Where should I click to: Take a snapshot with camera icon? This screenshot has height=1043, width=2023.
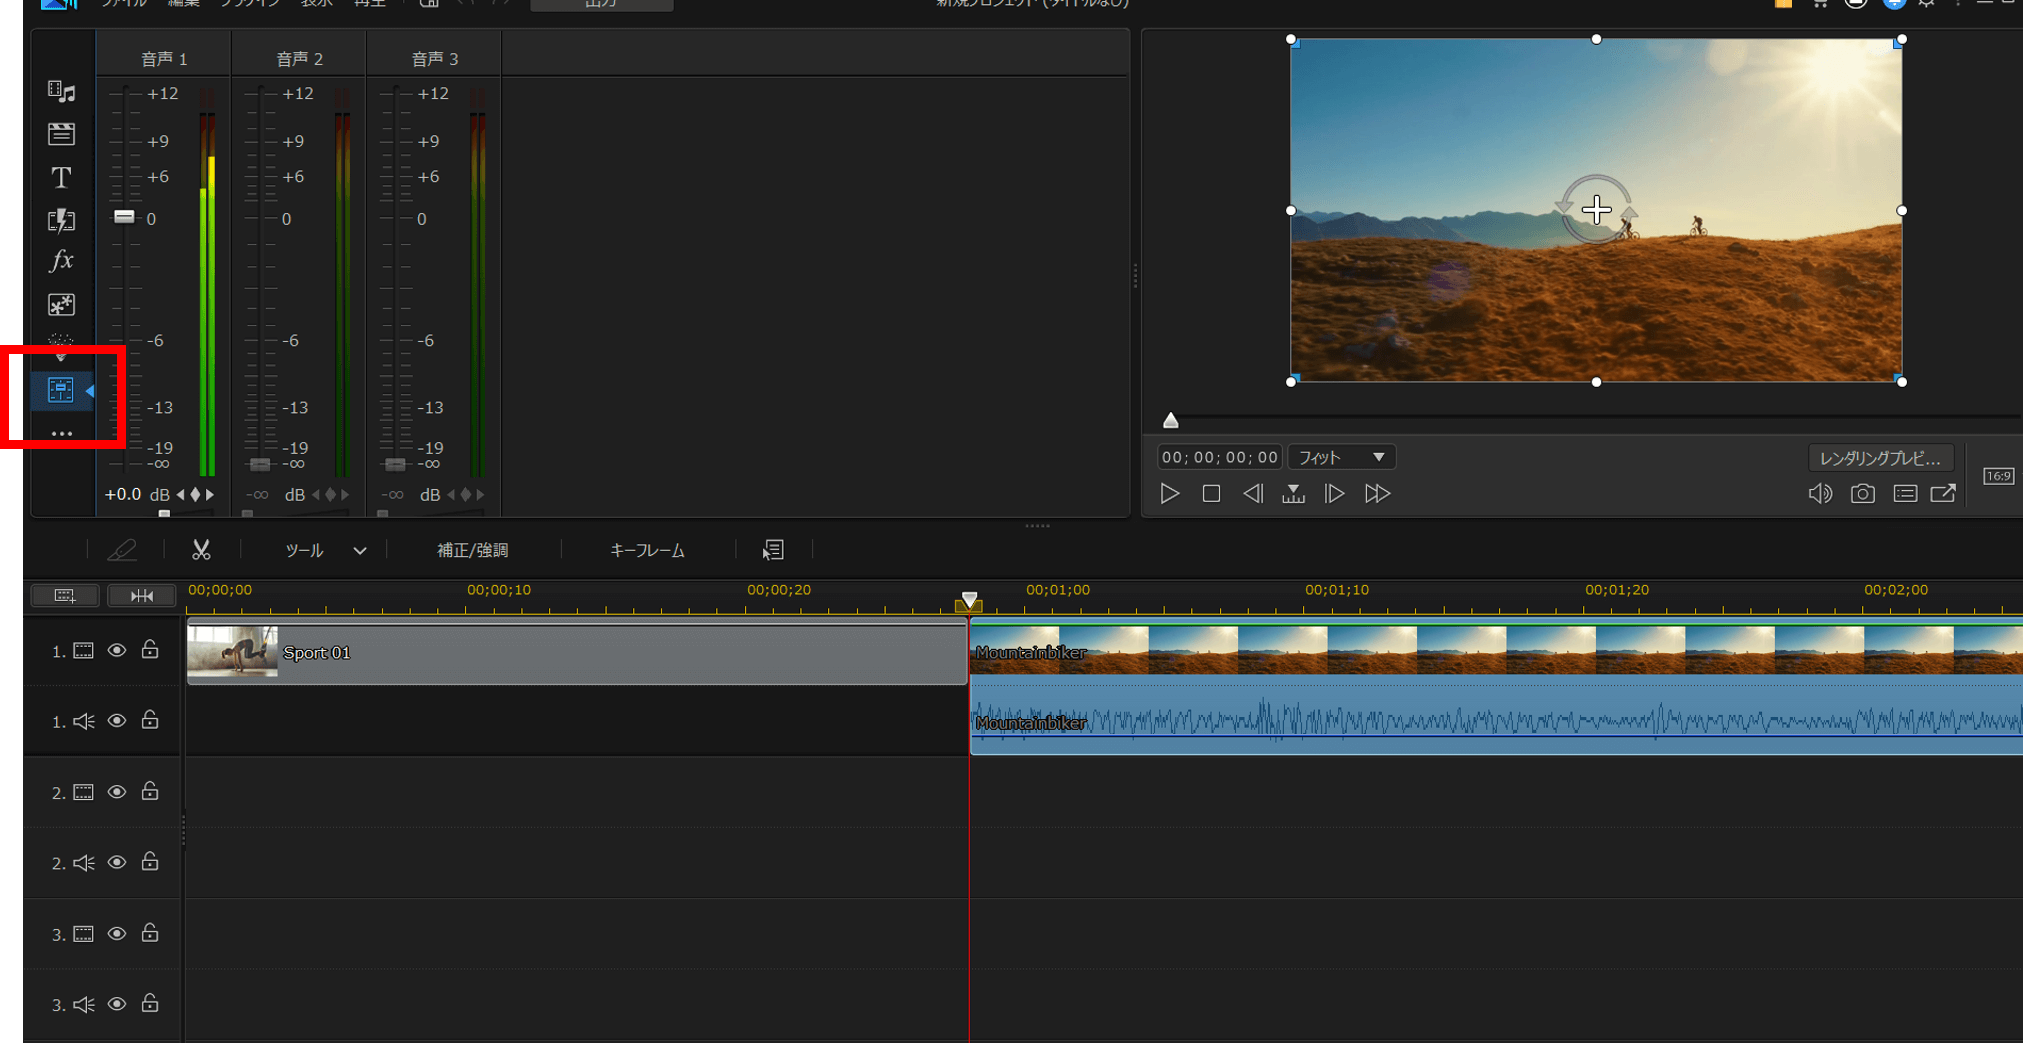click(1862, 494)
